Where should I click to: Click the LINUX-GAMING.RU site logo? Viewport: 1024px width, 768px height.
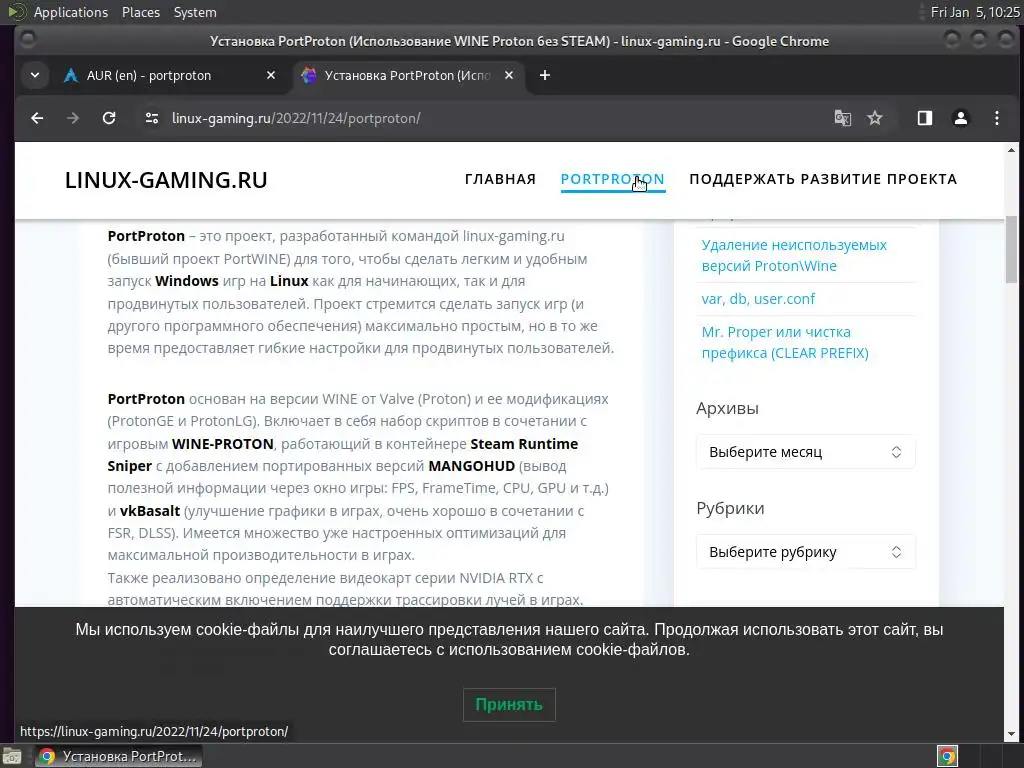coord(166,180)
